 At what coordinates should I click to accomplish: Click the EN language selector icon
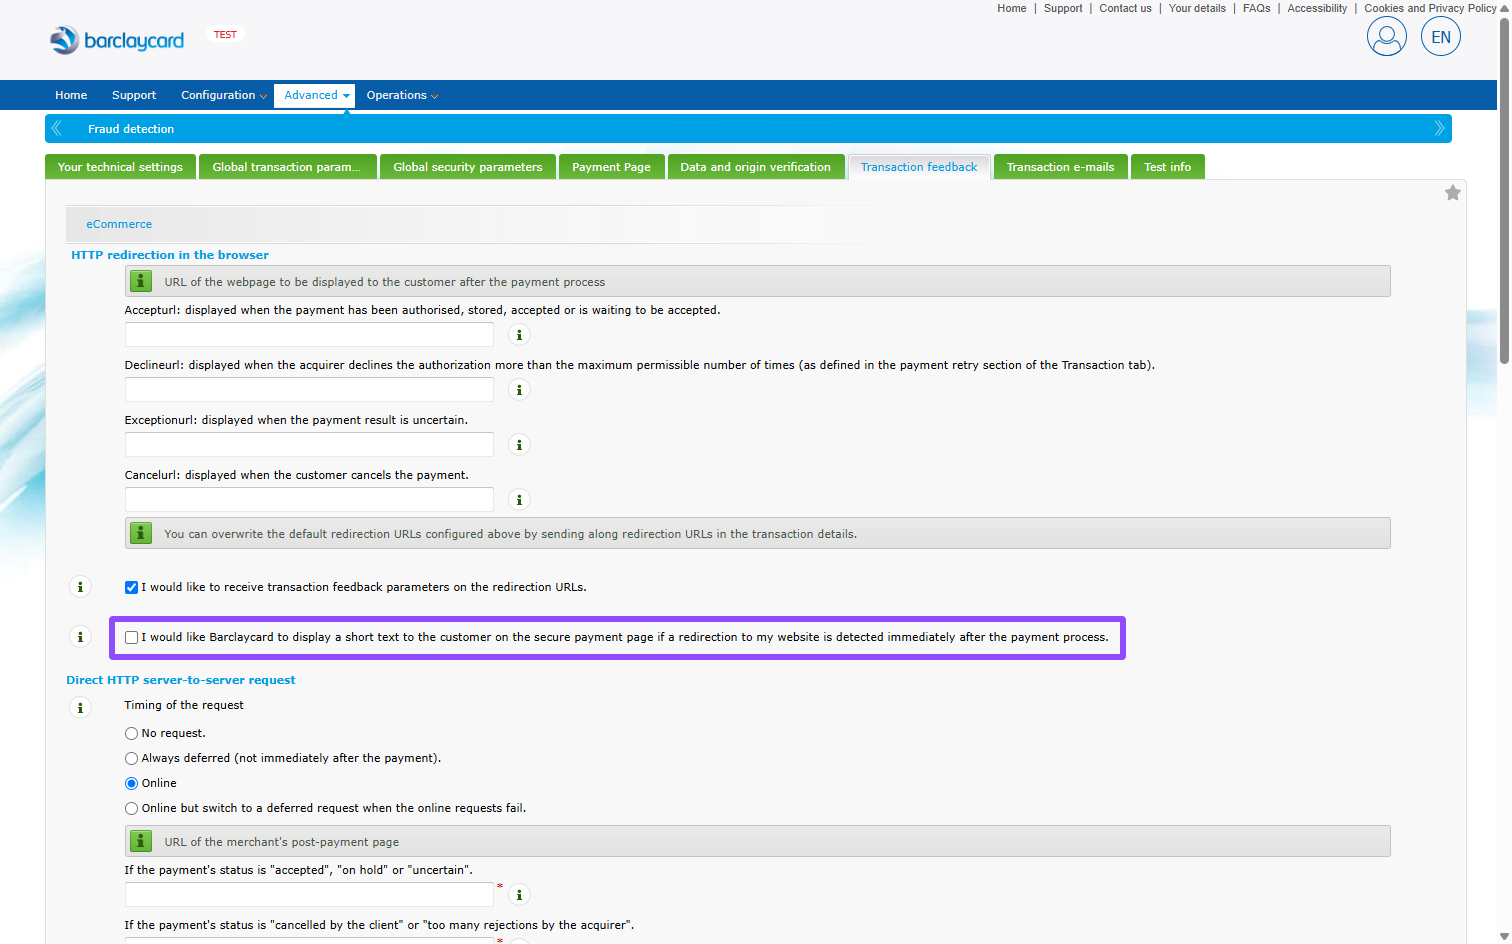click(1440, 37)
